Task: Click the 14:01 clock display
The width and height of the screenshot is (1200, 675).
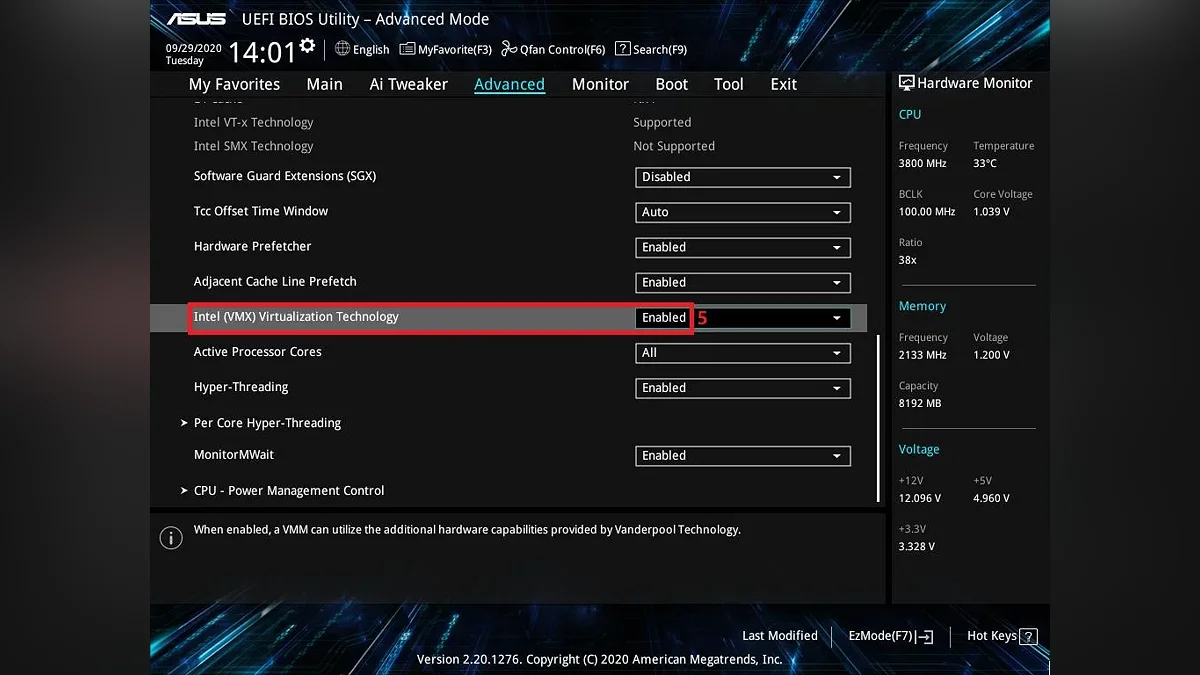Action: 262,52
